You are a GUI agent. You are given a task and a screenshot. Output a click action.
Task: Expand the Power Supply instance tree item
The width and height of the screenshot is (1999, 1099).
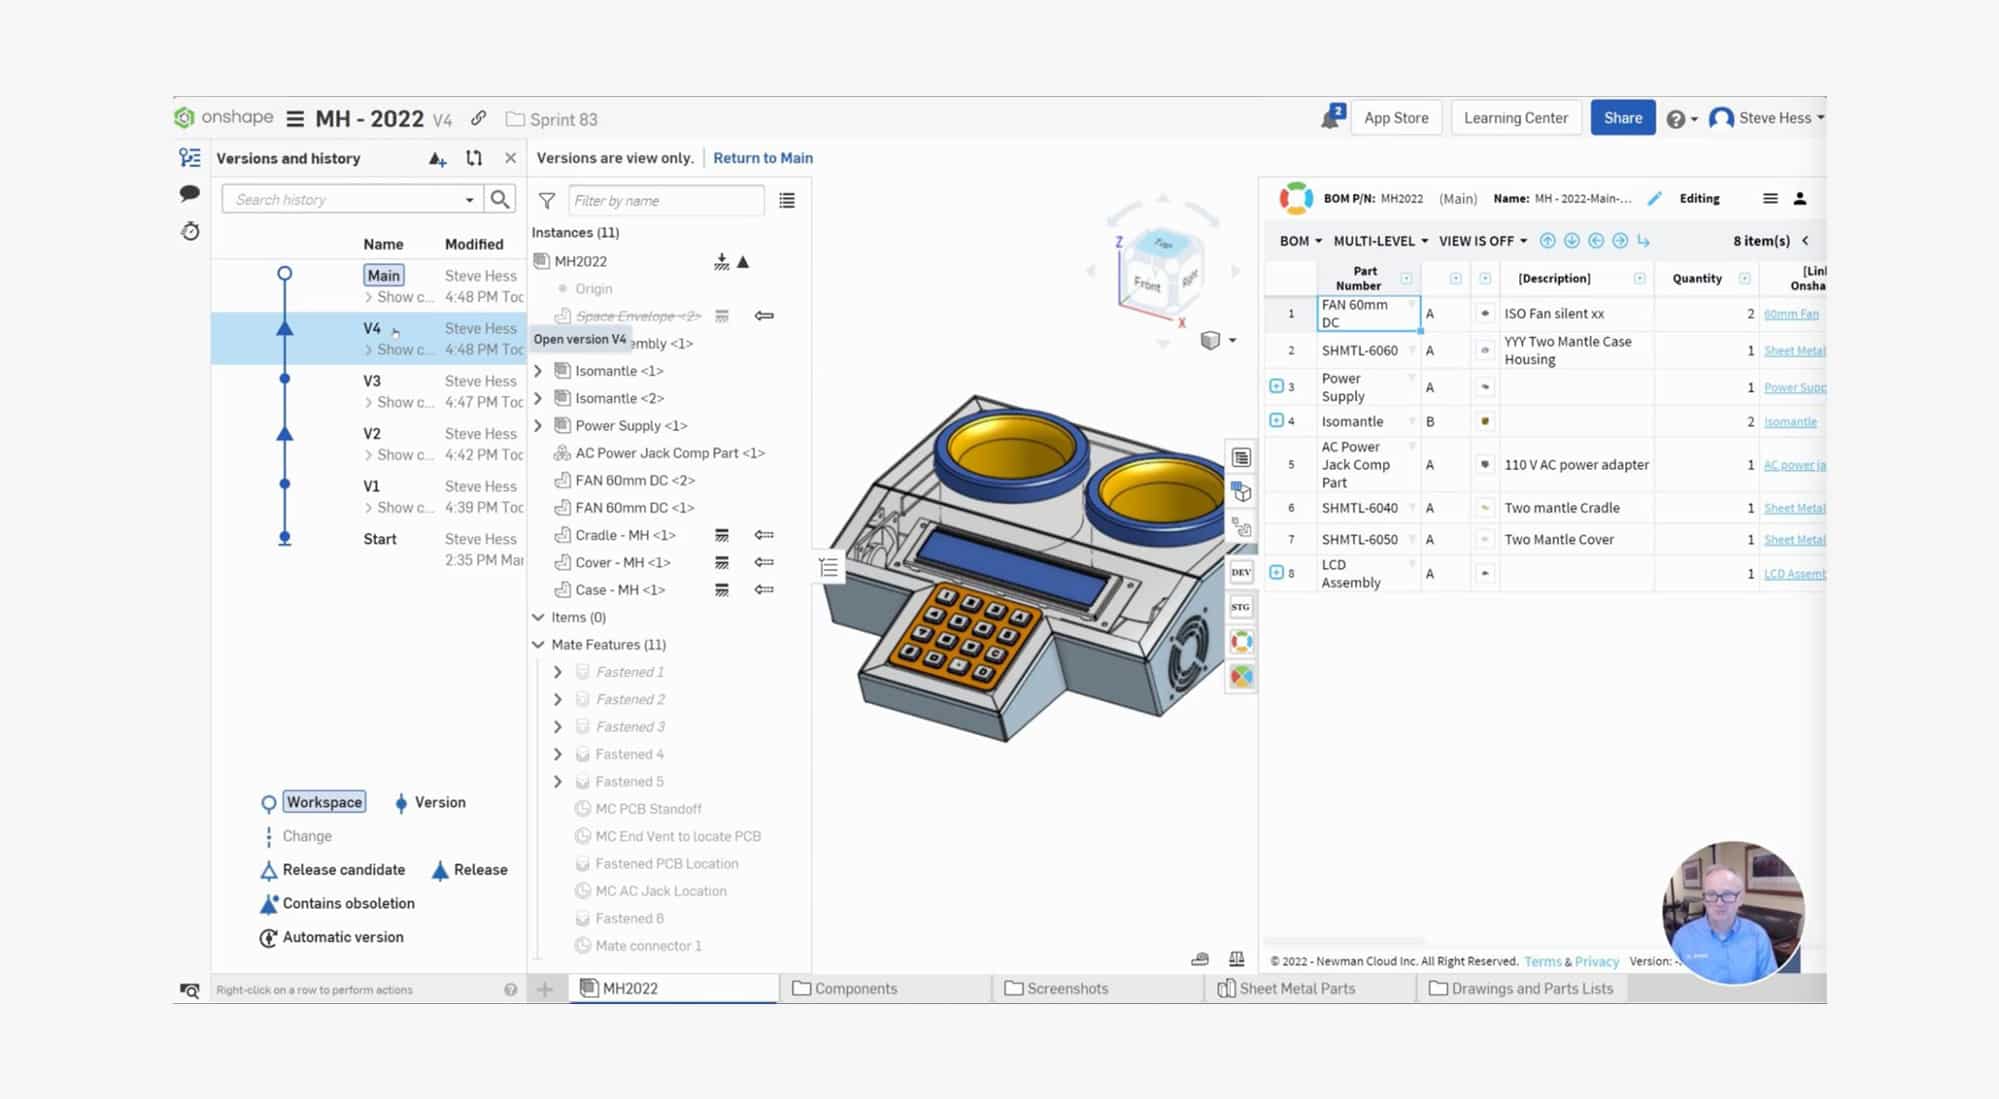[x=539, y=425]
